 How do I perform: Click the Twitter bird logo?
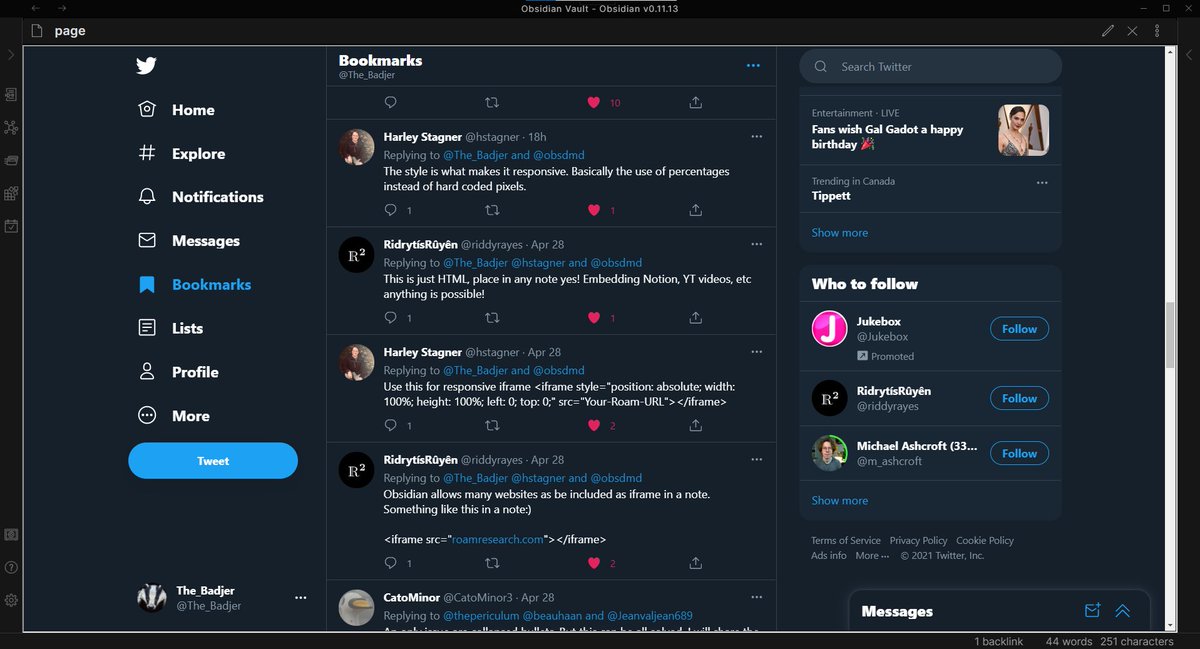tap(147, 66)
